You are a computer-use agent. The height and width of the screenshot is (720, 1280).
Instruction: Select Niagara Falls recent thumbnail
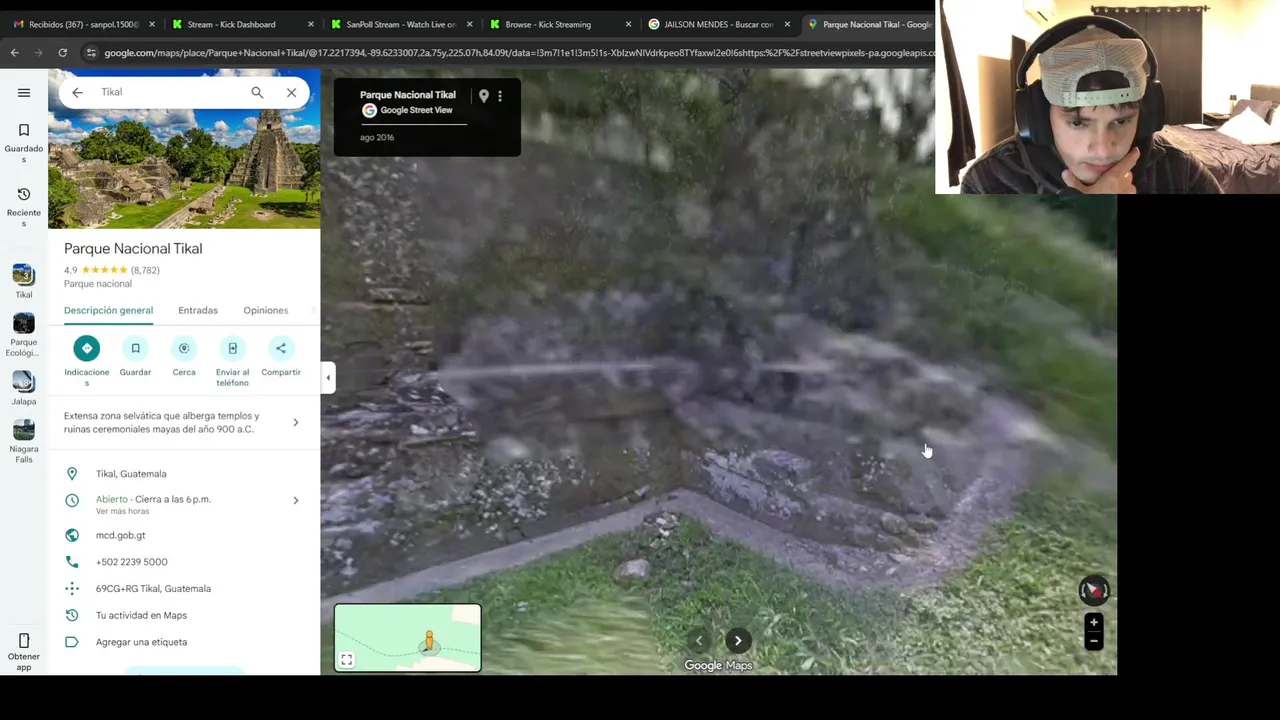click(24, 430)
